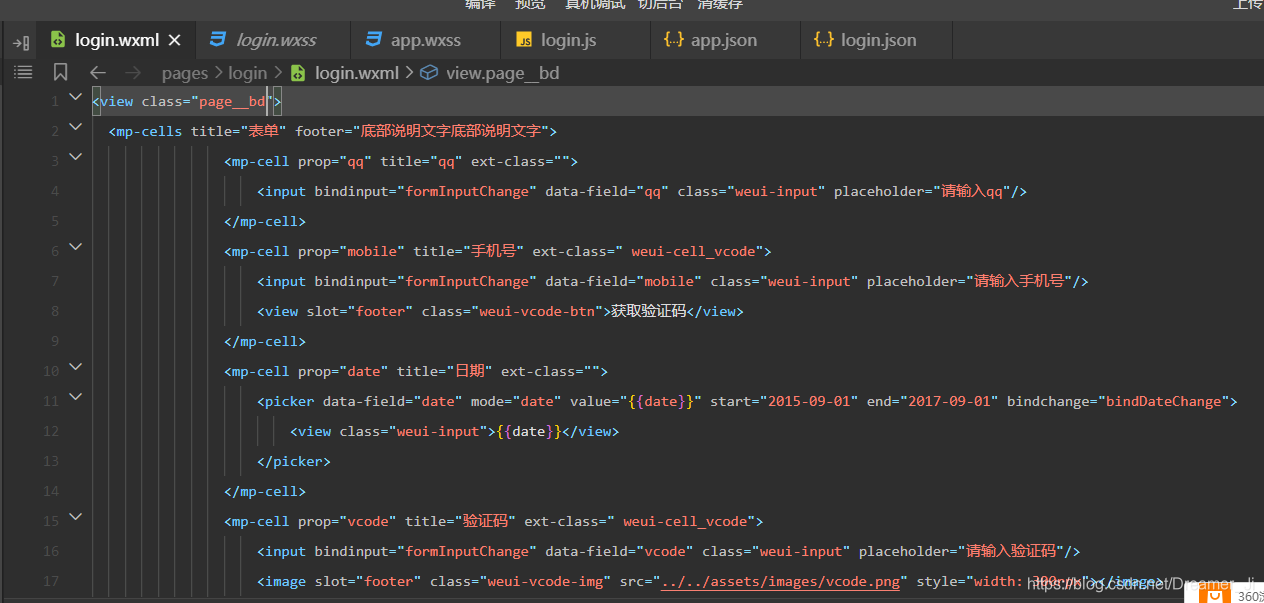Select the login.json tab

[876, 40]
